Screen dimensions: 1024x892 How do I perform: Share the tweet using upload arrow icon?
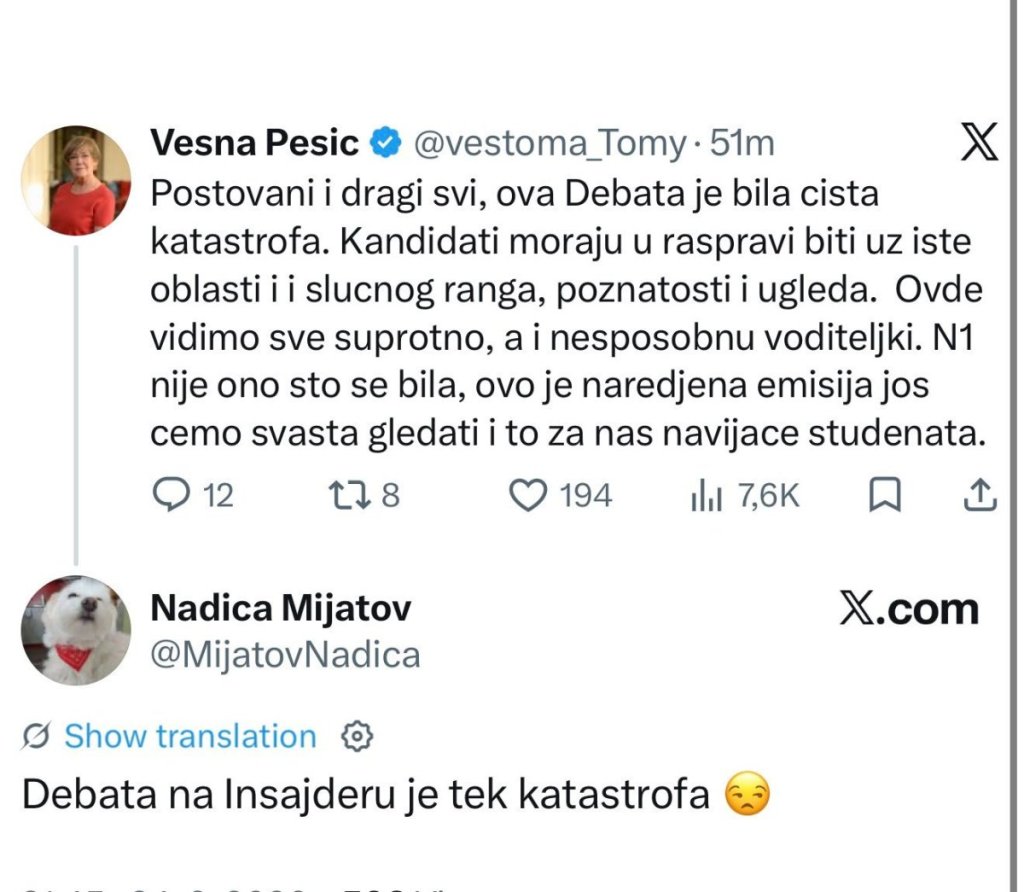[x=980, y=494]
